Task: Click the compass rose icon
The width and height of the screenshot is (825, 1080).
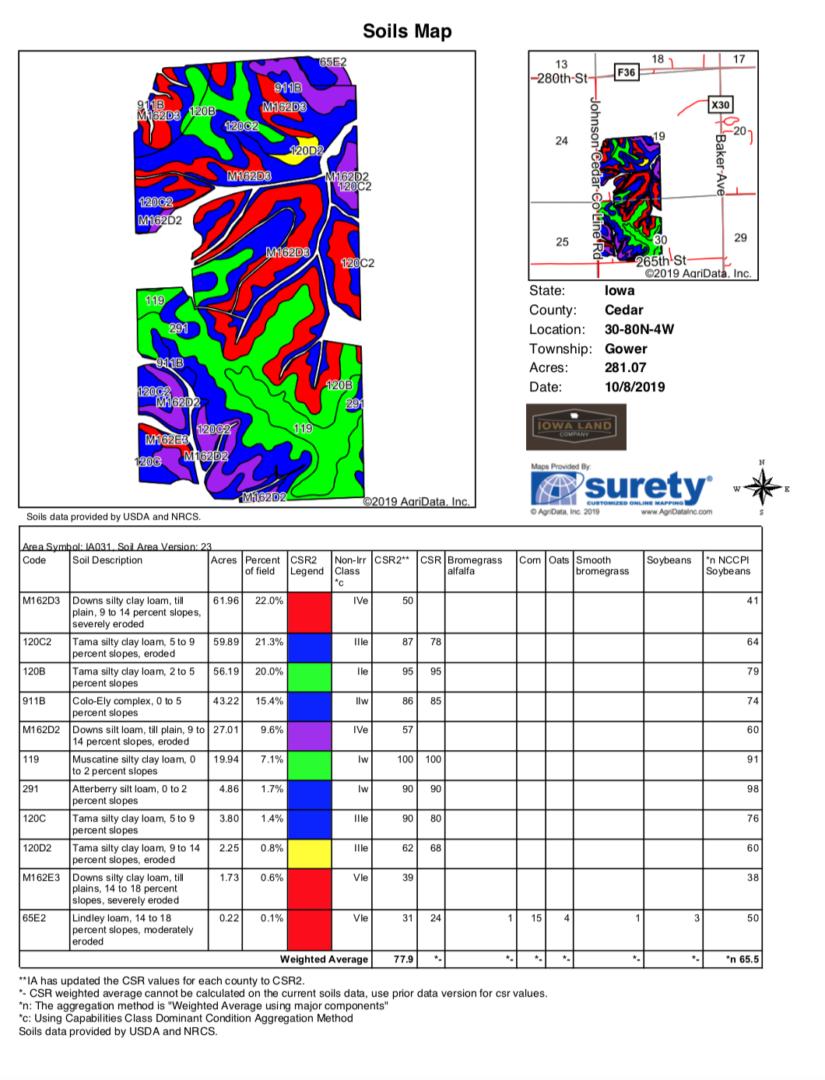Action: click(761, 488)
